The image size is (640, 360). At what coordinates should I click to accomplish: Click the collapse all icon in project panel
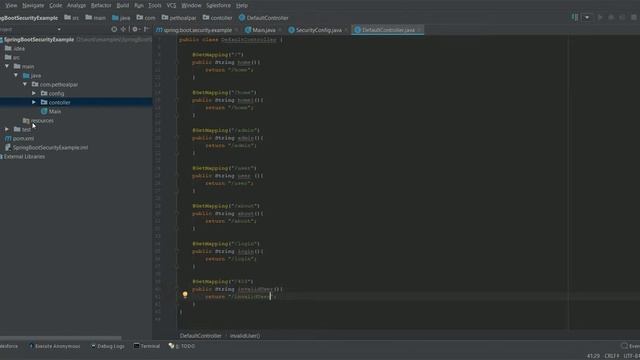click(x=123, y=29)
